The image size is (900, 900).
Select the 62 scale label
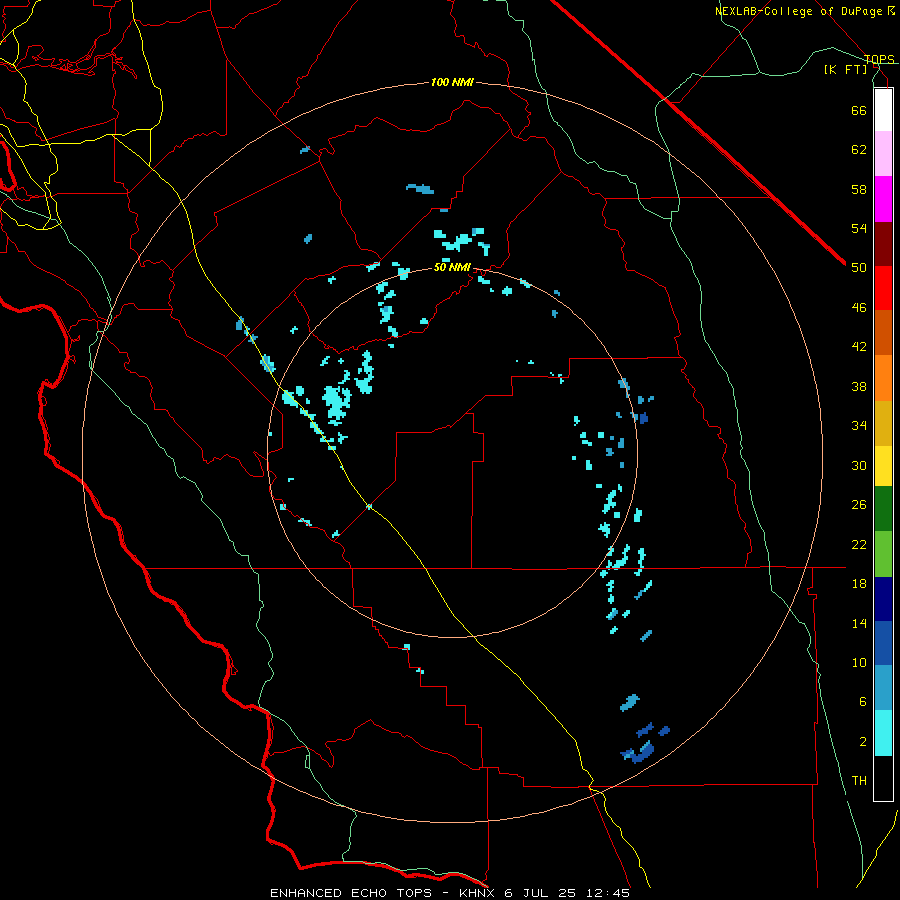859,150
